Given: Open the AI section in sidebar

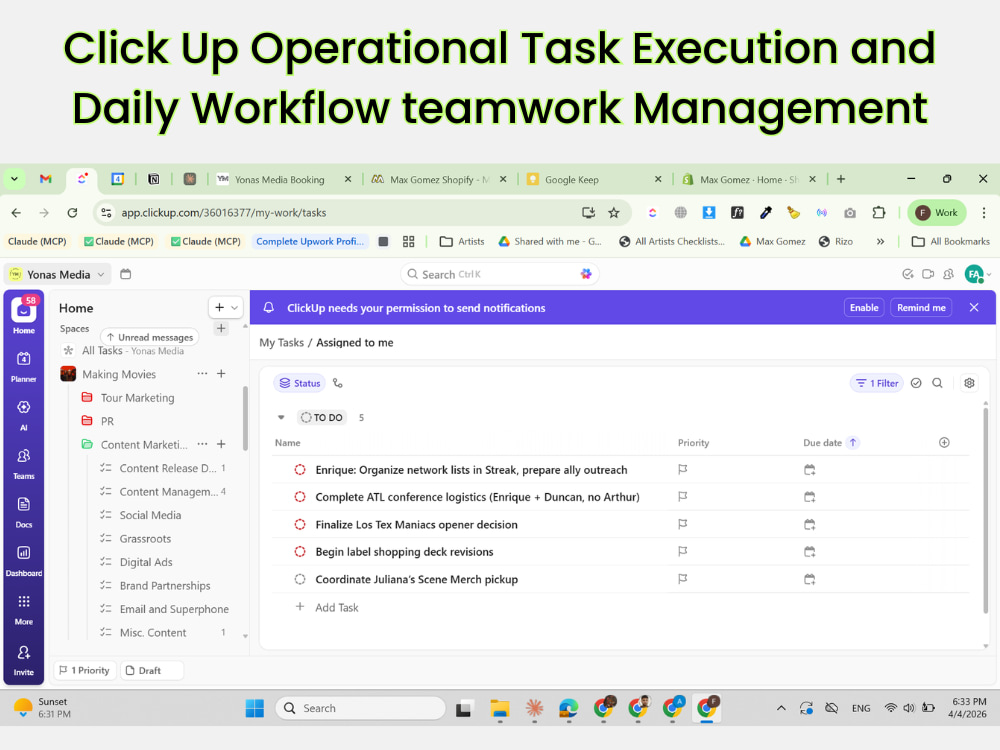Looking at the screenshot, I should [x=24, y=408].
